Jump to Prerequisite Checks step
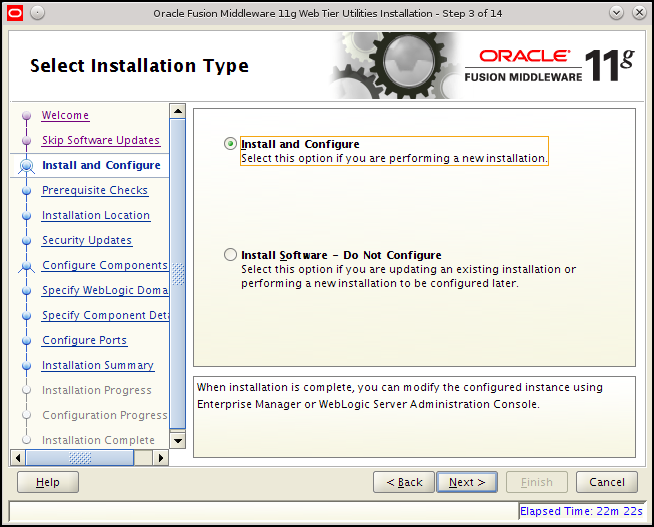Screen dimensions: 654x527 [x=95, y=190]
